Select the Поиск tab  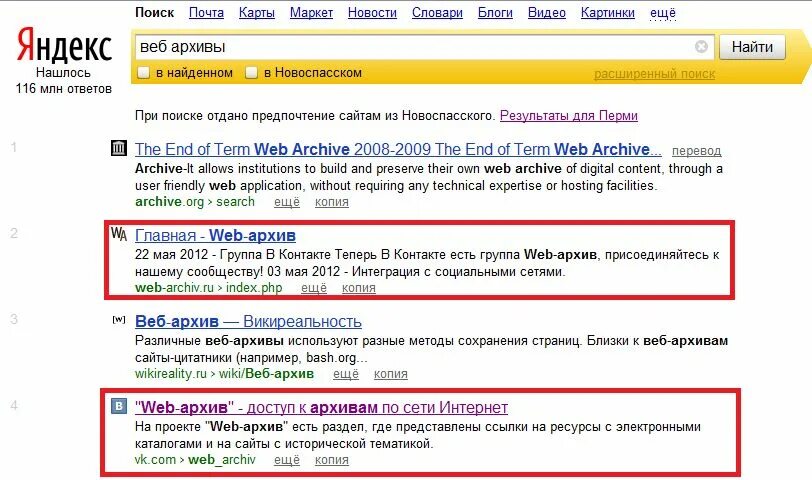point(154,12)
